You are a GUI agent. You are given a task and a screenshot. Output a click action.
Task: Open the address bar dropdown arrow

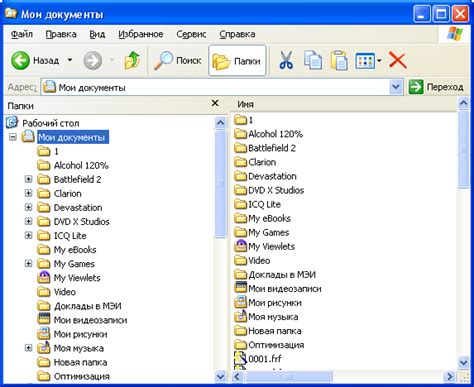[396, 87]
